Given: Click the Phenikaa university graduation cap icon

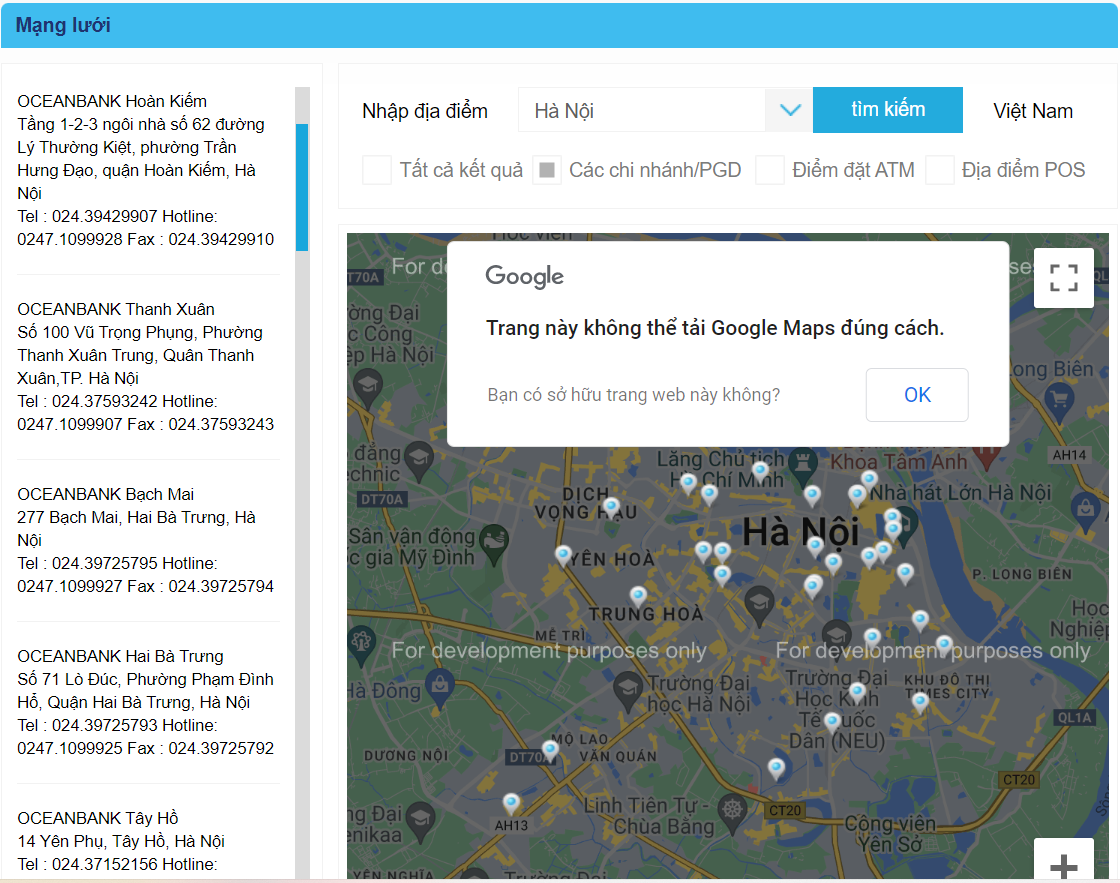Looking at the screenshot, I should [421, 820].
